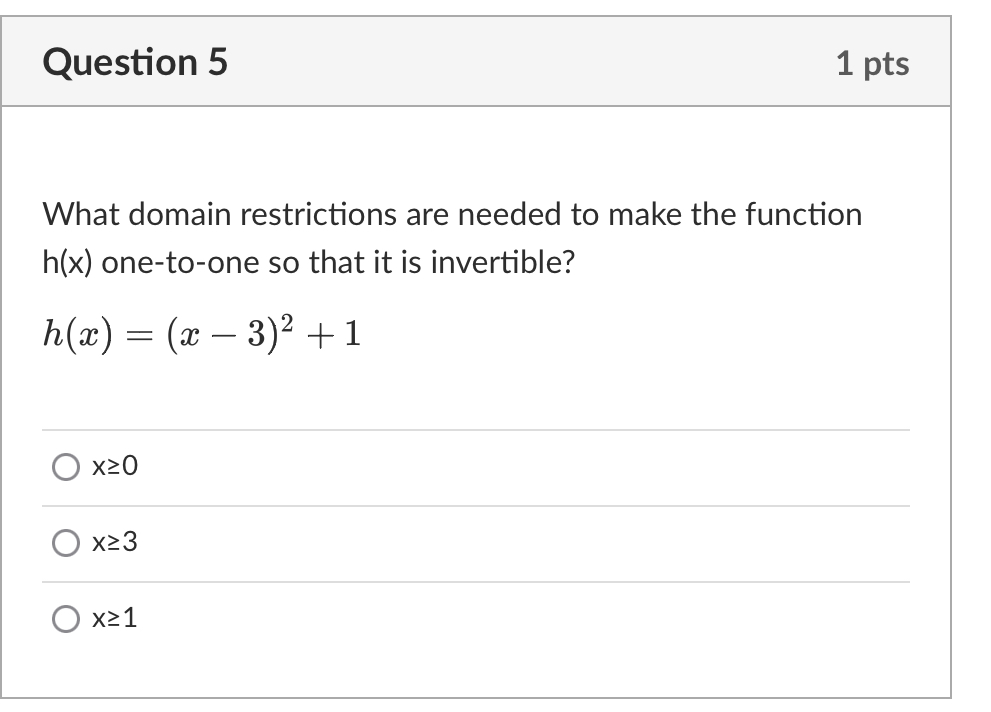Click blank space right of x≥0 answer
This screenshot has width=991, height=712.
click(525, 468)
